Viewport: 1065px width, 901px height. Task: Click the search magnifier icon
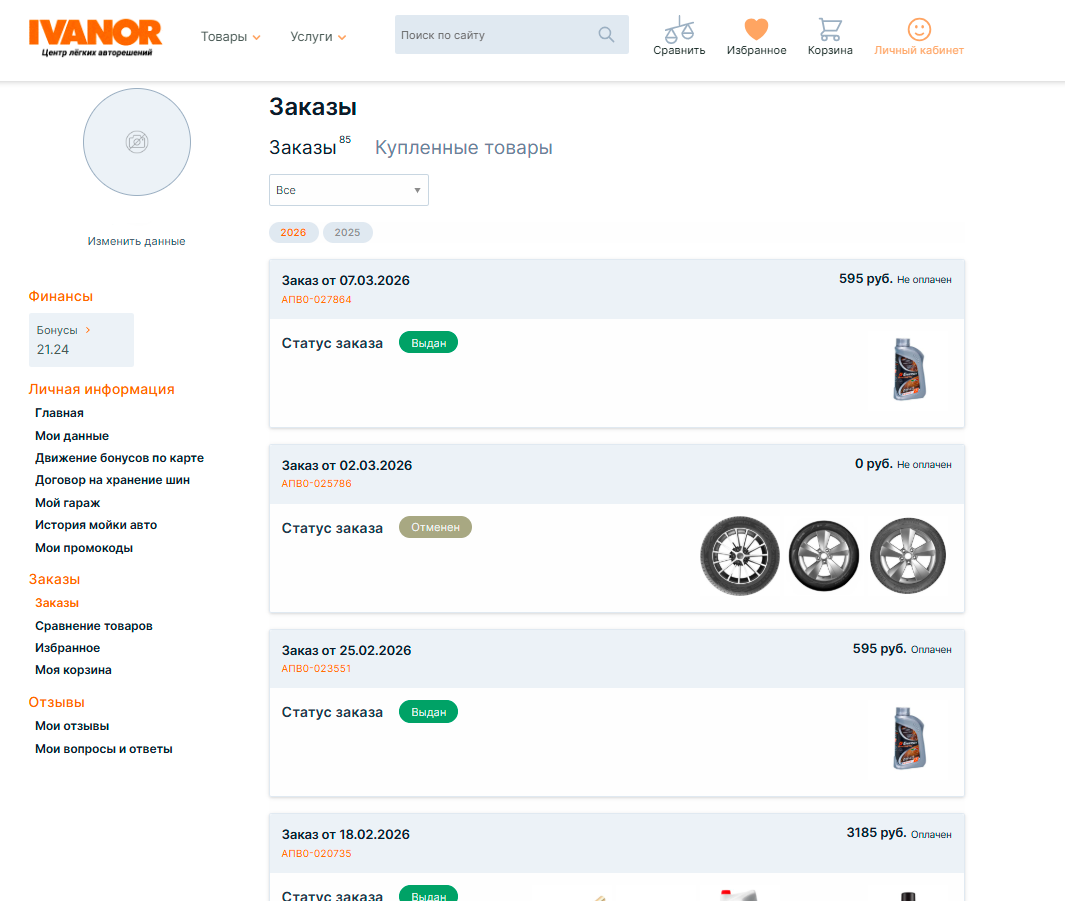tap(606, 35)
